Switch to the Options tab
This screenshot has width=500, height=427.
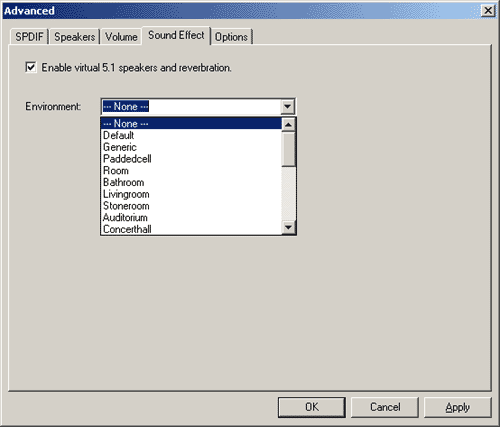pos(231,37)
